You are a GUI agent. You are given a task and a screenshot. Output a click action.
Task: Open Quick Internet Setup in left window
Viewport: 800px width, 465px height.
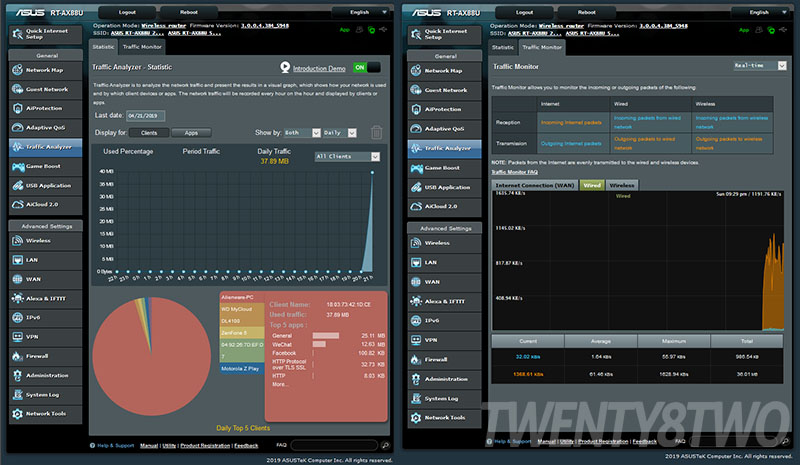tap(45, 34)
